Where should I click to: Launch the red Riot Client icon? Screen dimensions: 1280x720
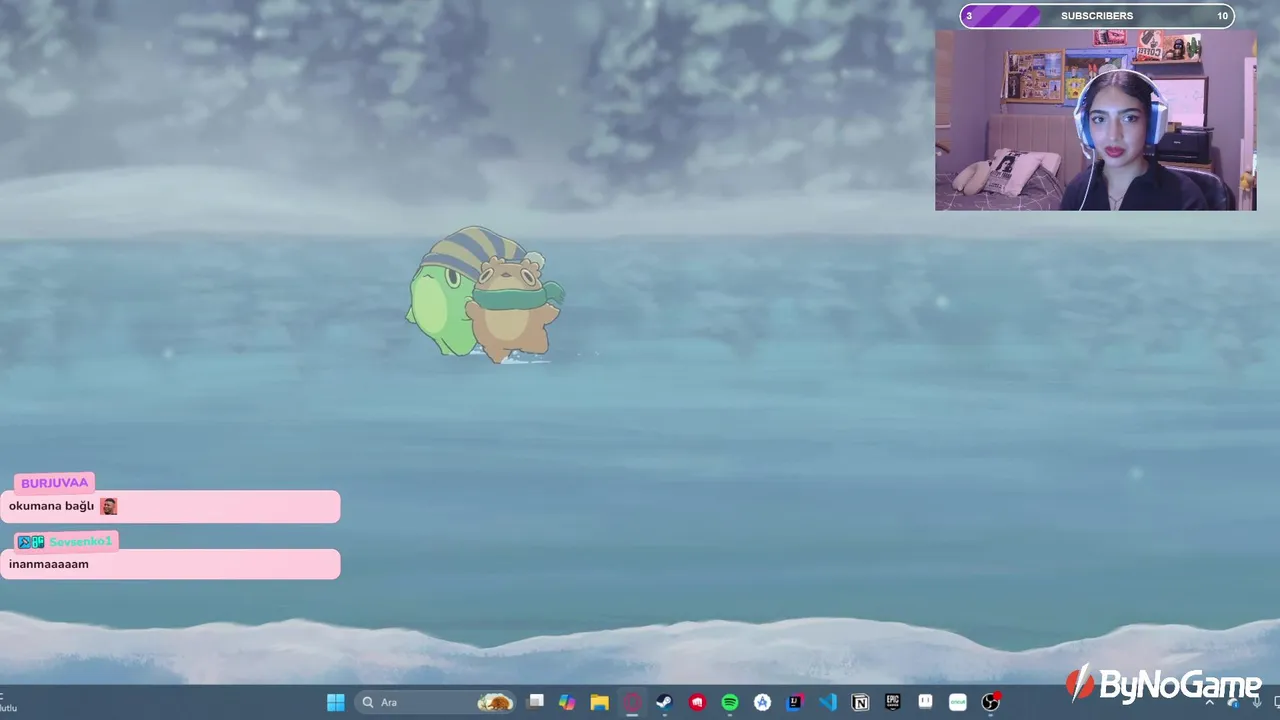(697, 702)
